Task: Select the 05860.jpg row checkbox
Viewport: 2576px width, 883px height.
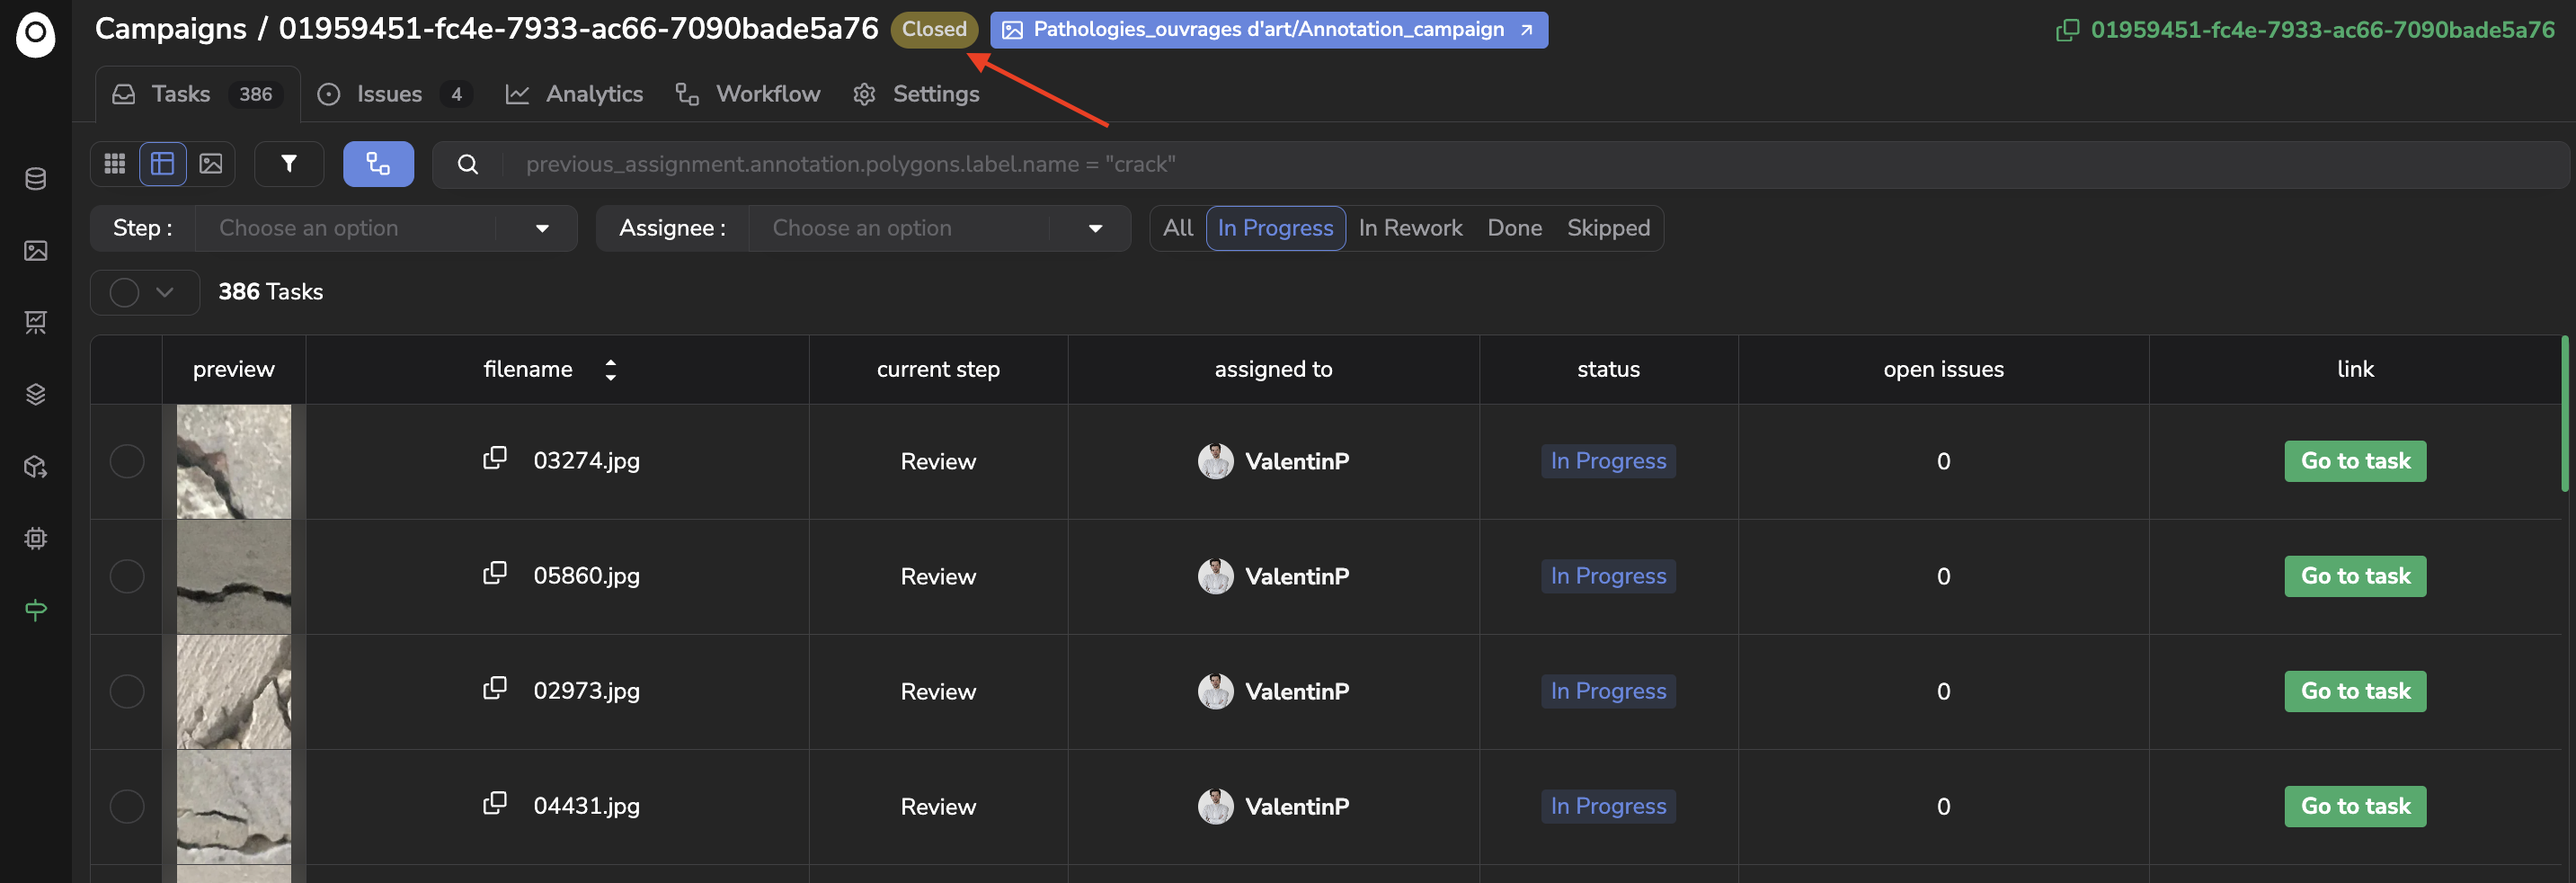Action: coord(127,576)
